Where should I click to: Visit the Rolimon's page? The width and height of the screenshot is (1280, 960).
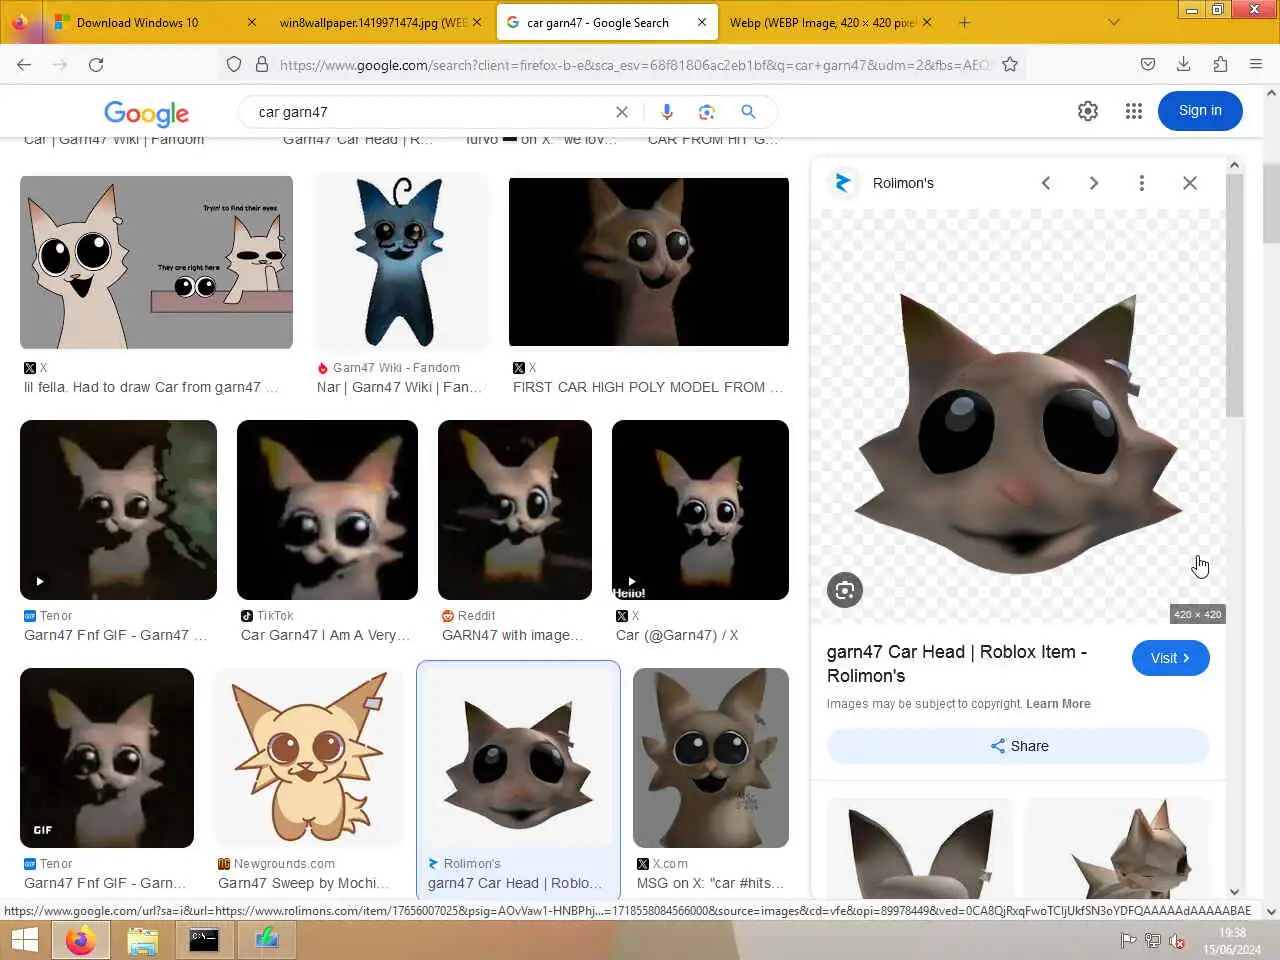point(1170,658)
